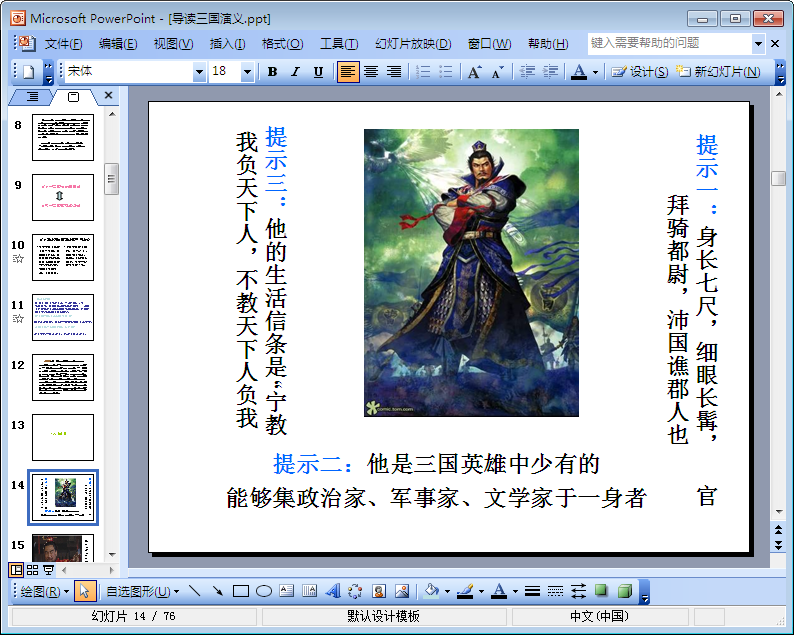The width and height of the screenshot is (794, 635).
Task: Insert Clip Art icon
Action: coord(379,591)
